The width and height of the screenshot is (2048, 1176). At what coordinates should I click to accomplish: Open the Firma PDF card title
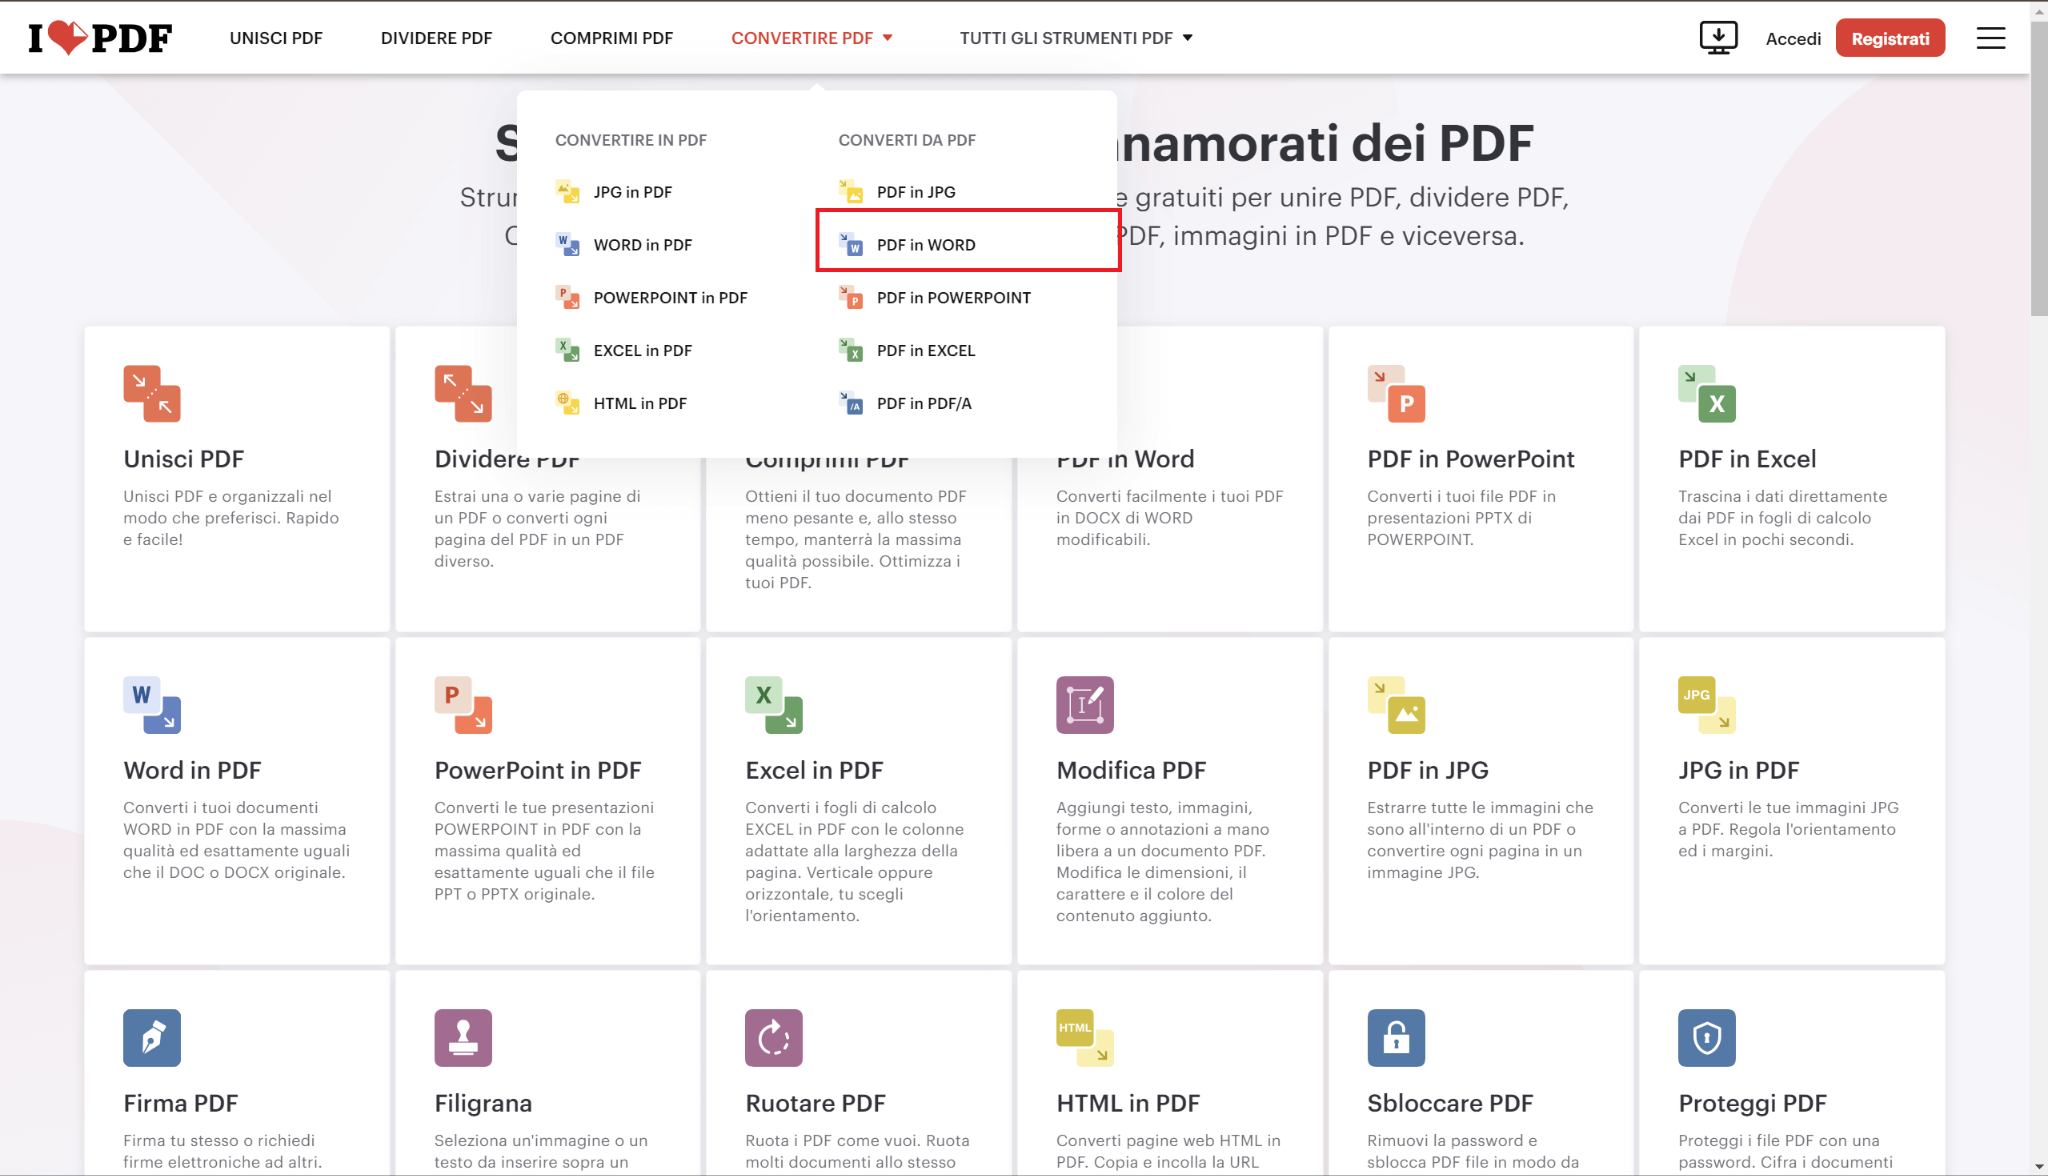[x=181, y=1103]
